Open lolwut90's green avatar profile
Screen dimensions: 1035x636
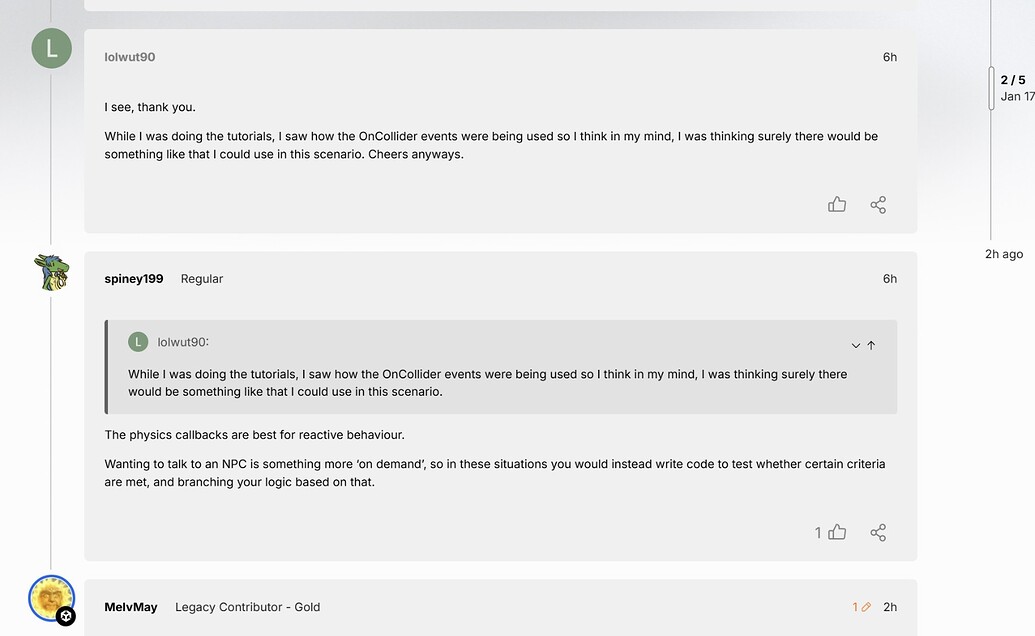(x=52, y=48)
